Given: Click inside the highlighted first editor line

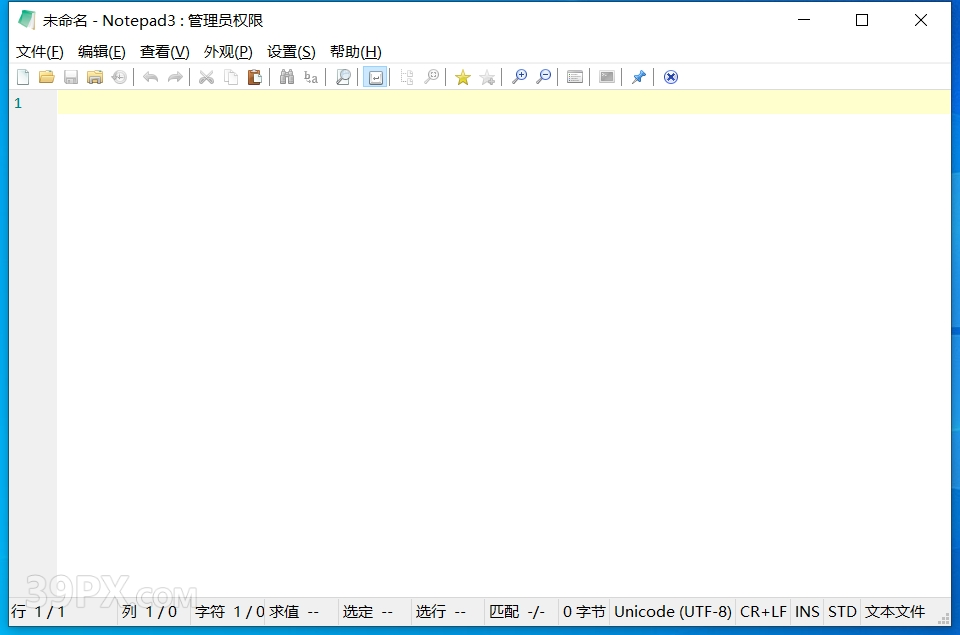Looking at the screenshot, I should 500,102.
